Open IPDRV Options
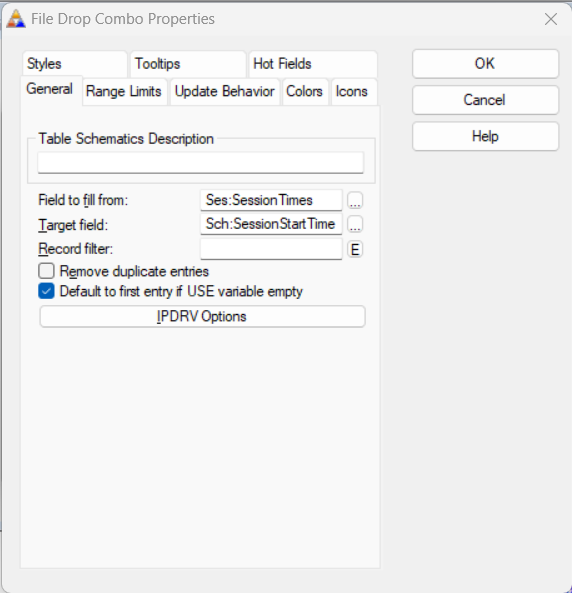The image size is (572, 593). tap(202, 317)
